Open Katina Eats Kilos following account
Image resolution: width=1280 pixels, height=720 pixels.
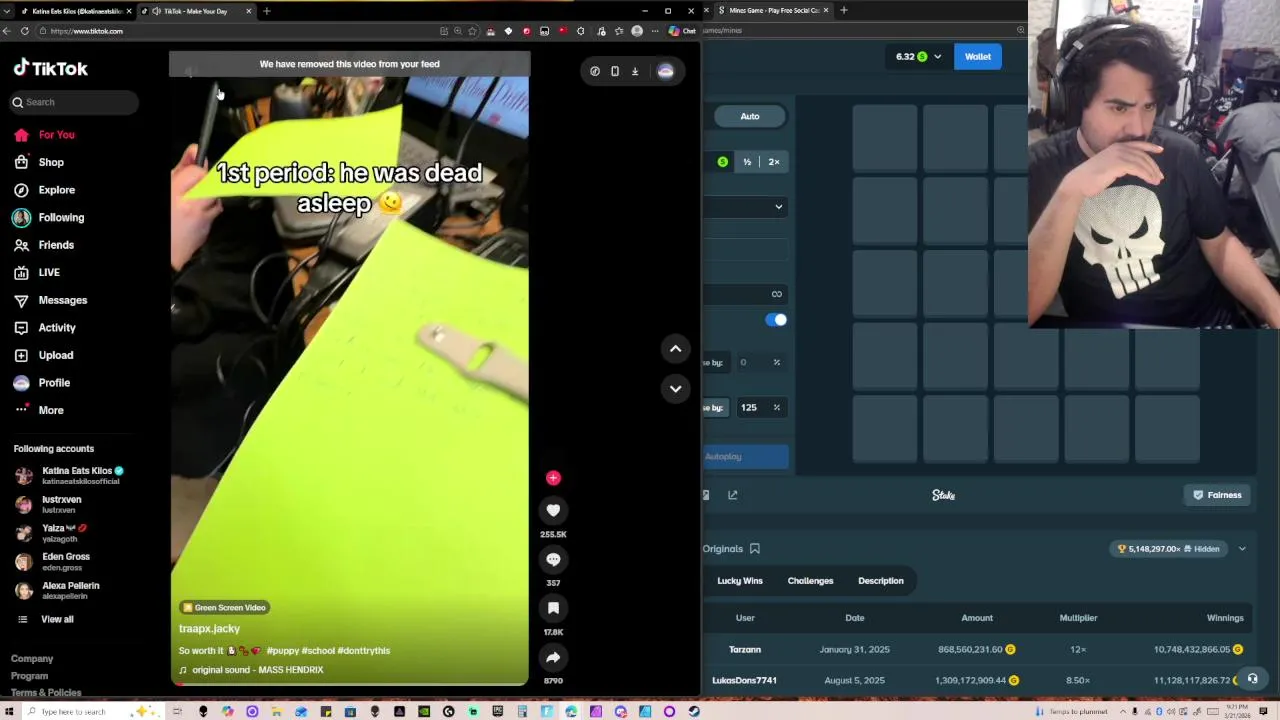pyautogui.click(x=70, y=476)
